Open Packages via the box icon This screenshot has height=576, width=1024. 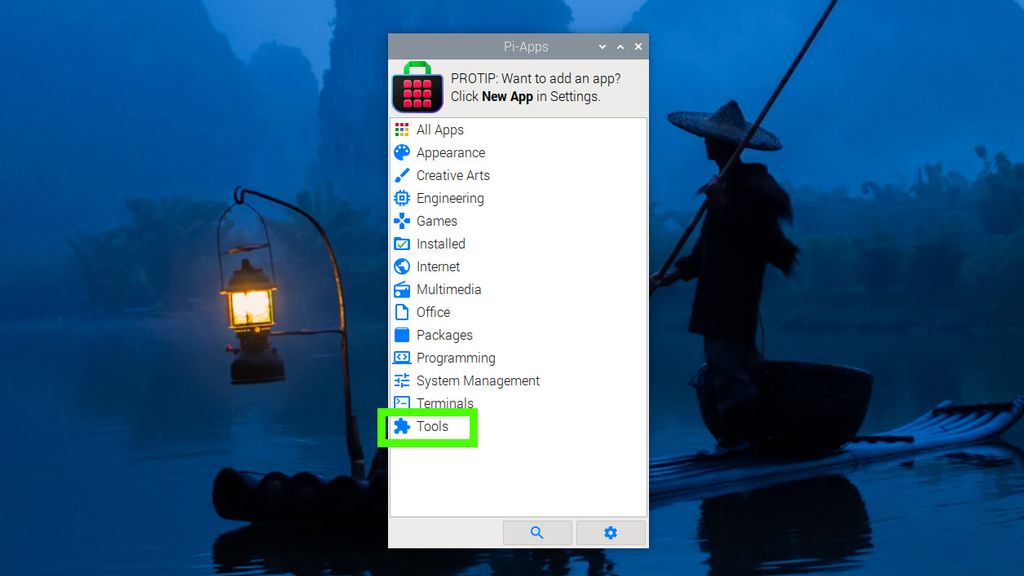click(401, 334)
